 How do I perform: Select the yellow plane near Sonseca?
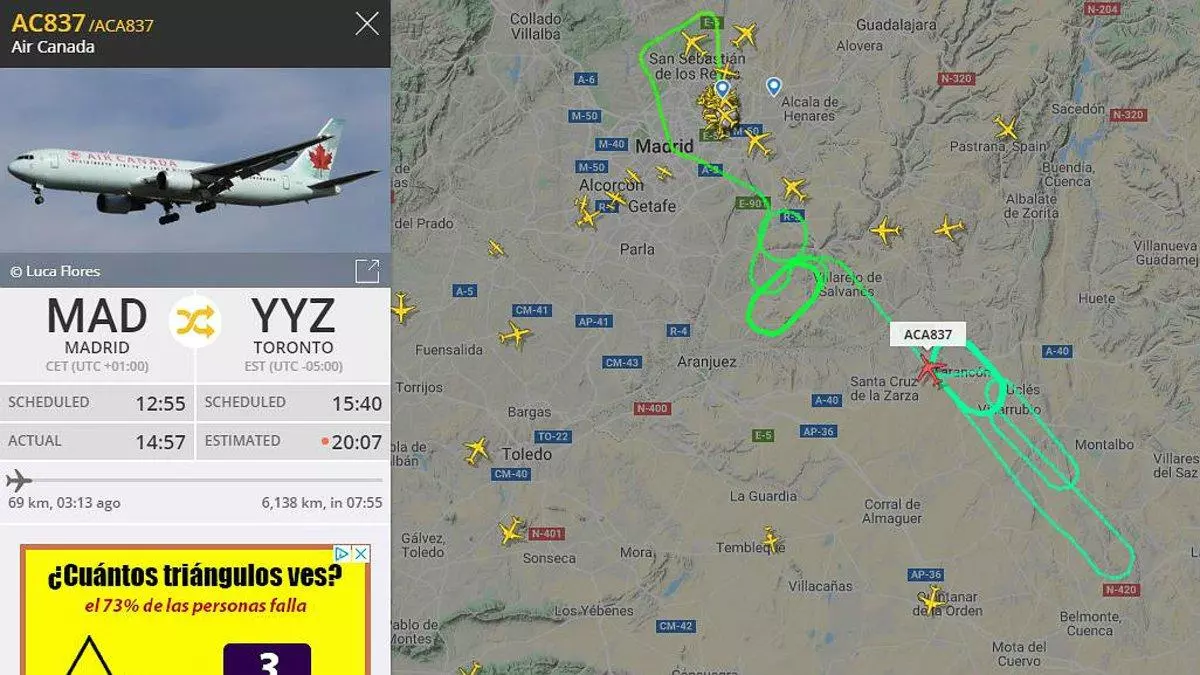pyautogui.click(x=511, y=530)
